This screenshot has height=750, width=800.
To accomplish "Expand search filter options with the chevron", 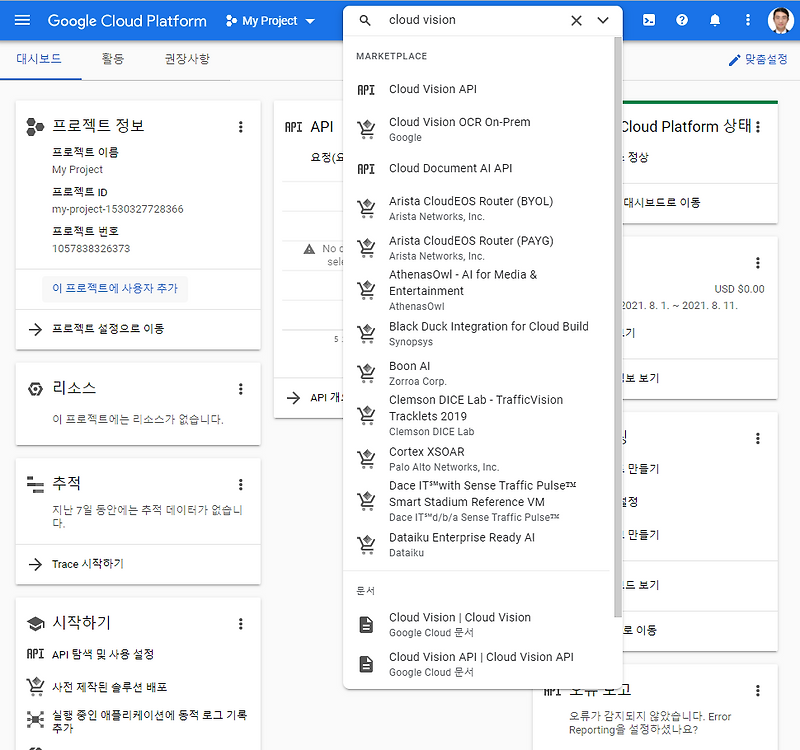I will (x=601, y=18).
